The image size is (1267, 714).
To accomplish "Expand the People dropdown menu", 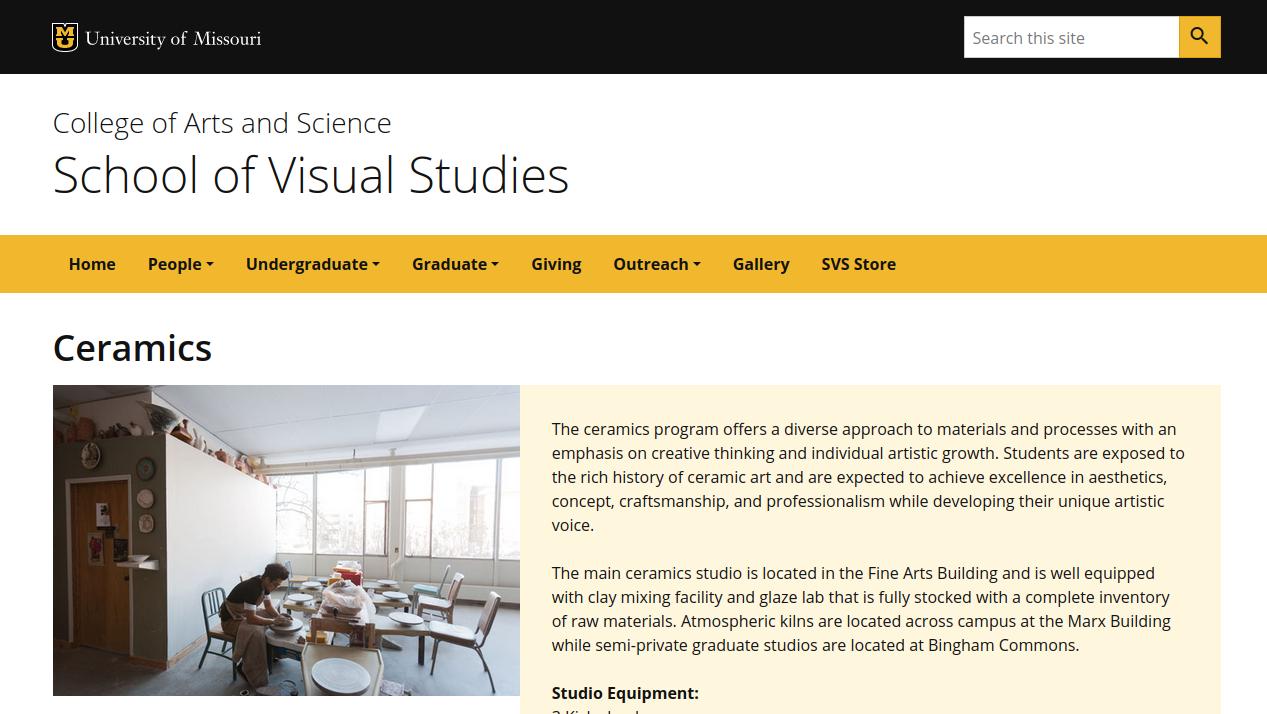I will click(x=180, y=264).
